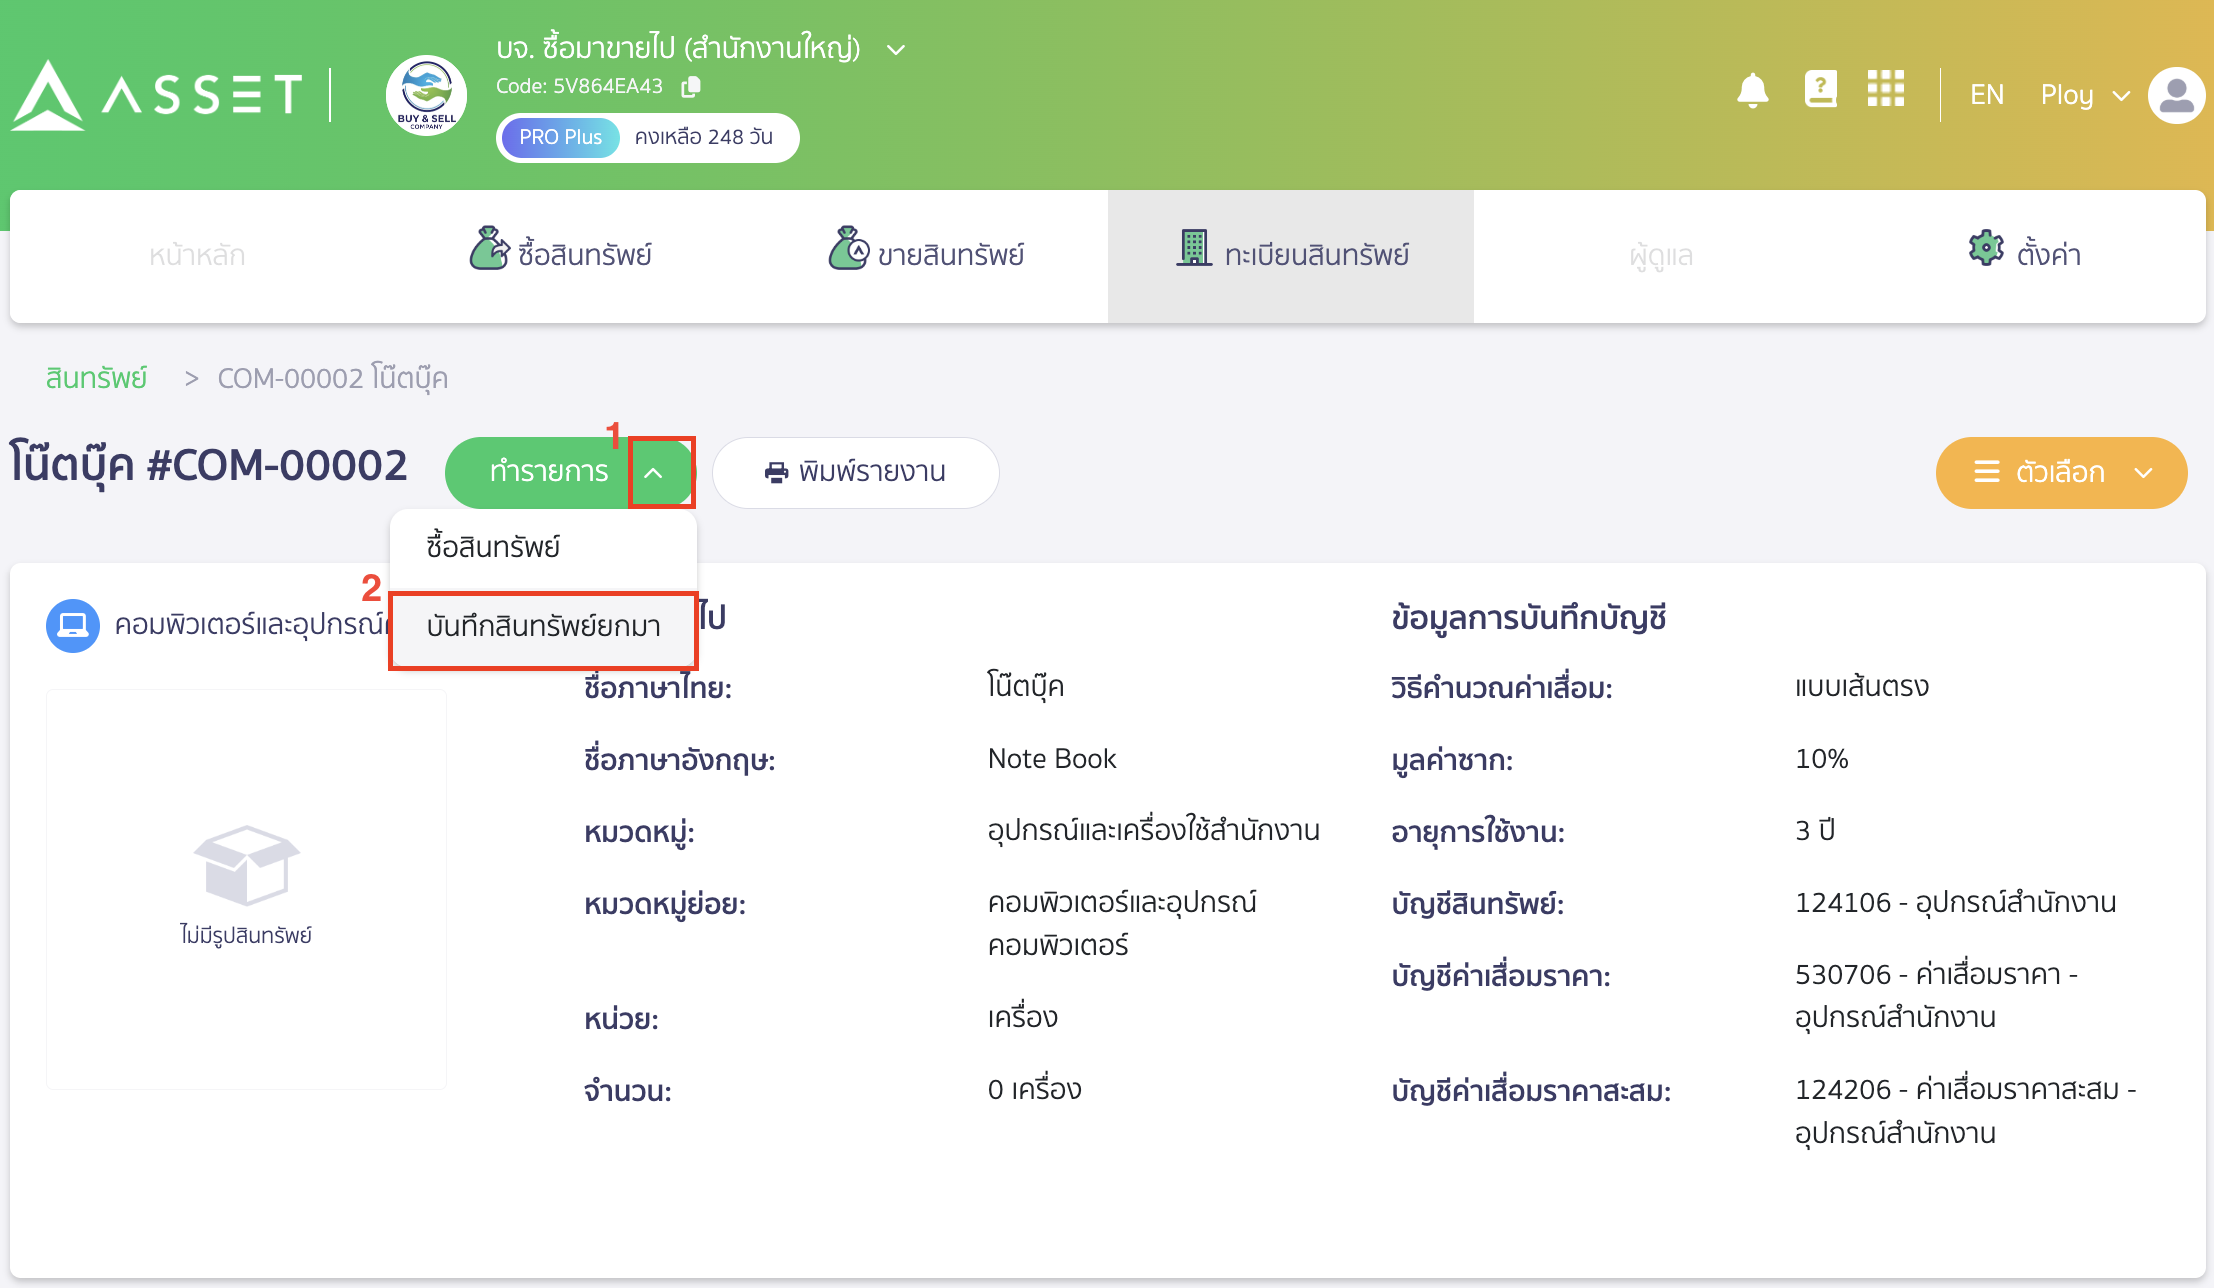Click the ไม่มีรูปสินทรัพย์ image placeholder
Viewport: 2214px width, 1288px height.
[x=246, y=890]
